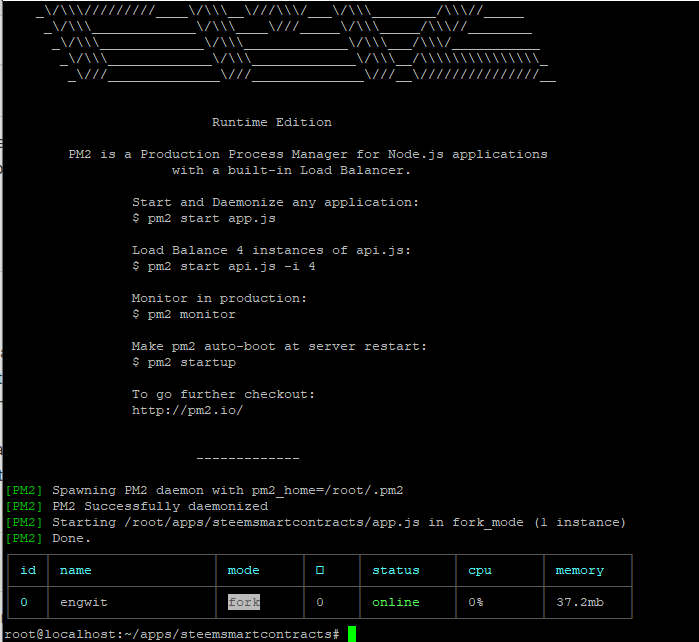699x642 pixels.
Task: Click the 'Runtime Edition' heading text
Action: click(x=272, y=122)
